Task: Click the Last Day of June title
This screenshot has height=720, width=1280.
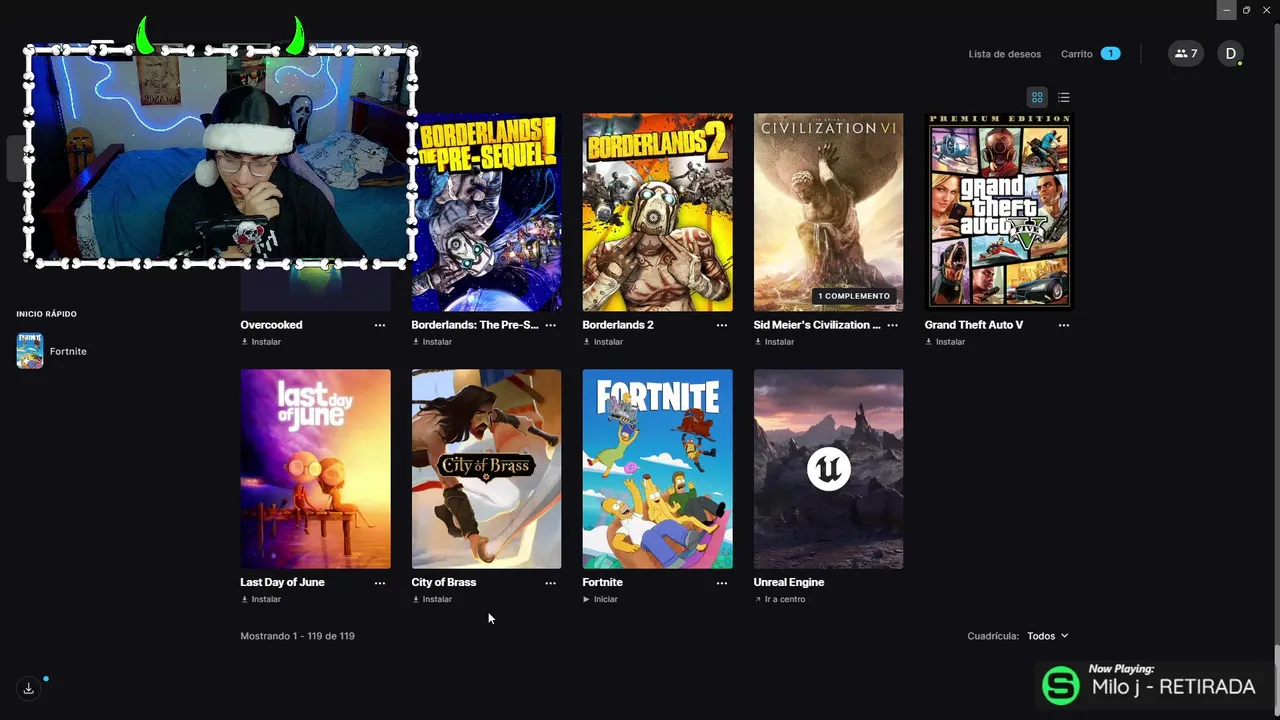Action: [x=282, y=582]
